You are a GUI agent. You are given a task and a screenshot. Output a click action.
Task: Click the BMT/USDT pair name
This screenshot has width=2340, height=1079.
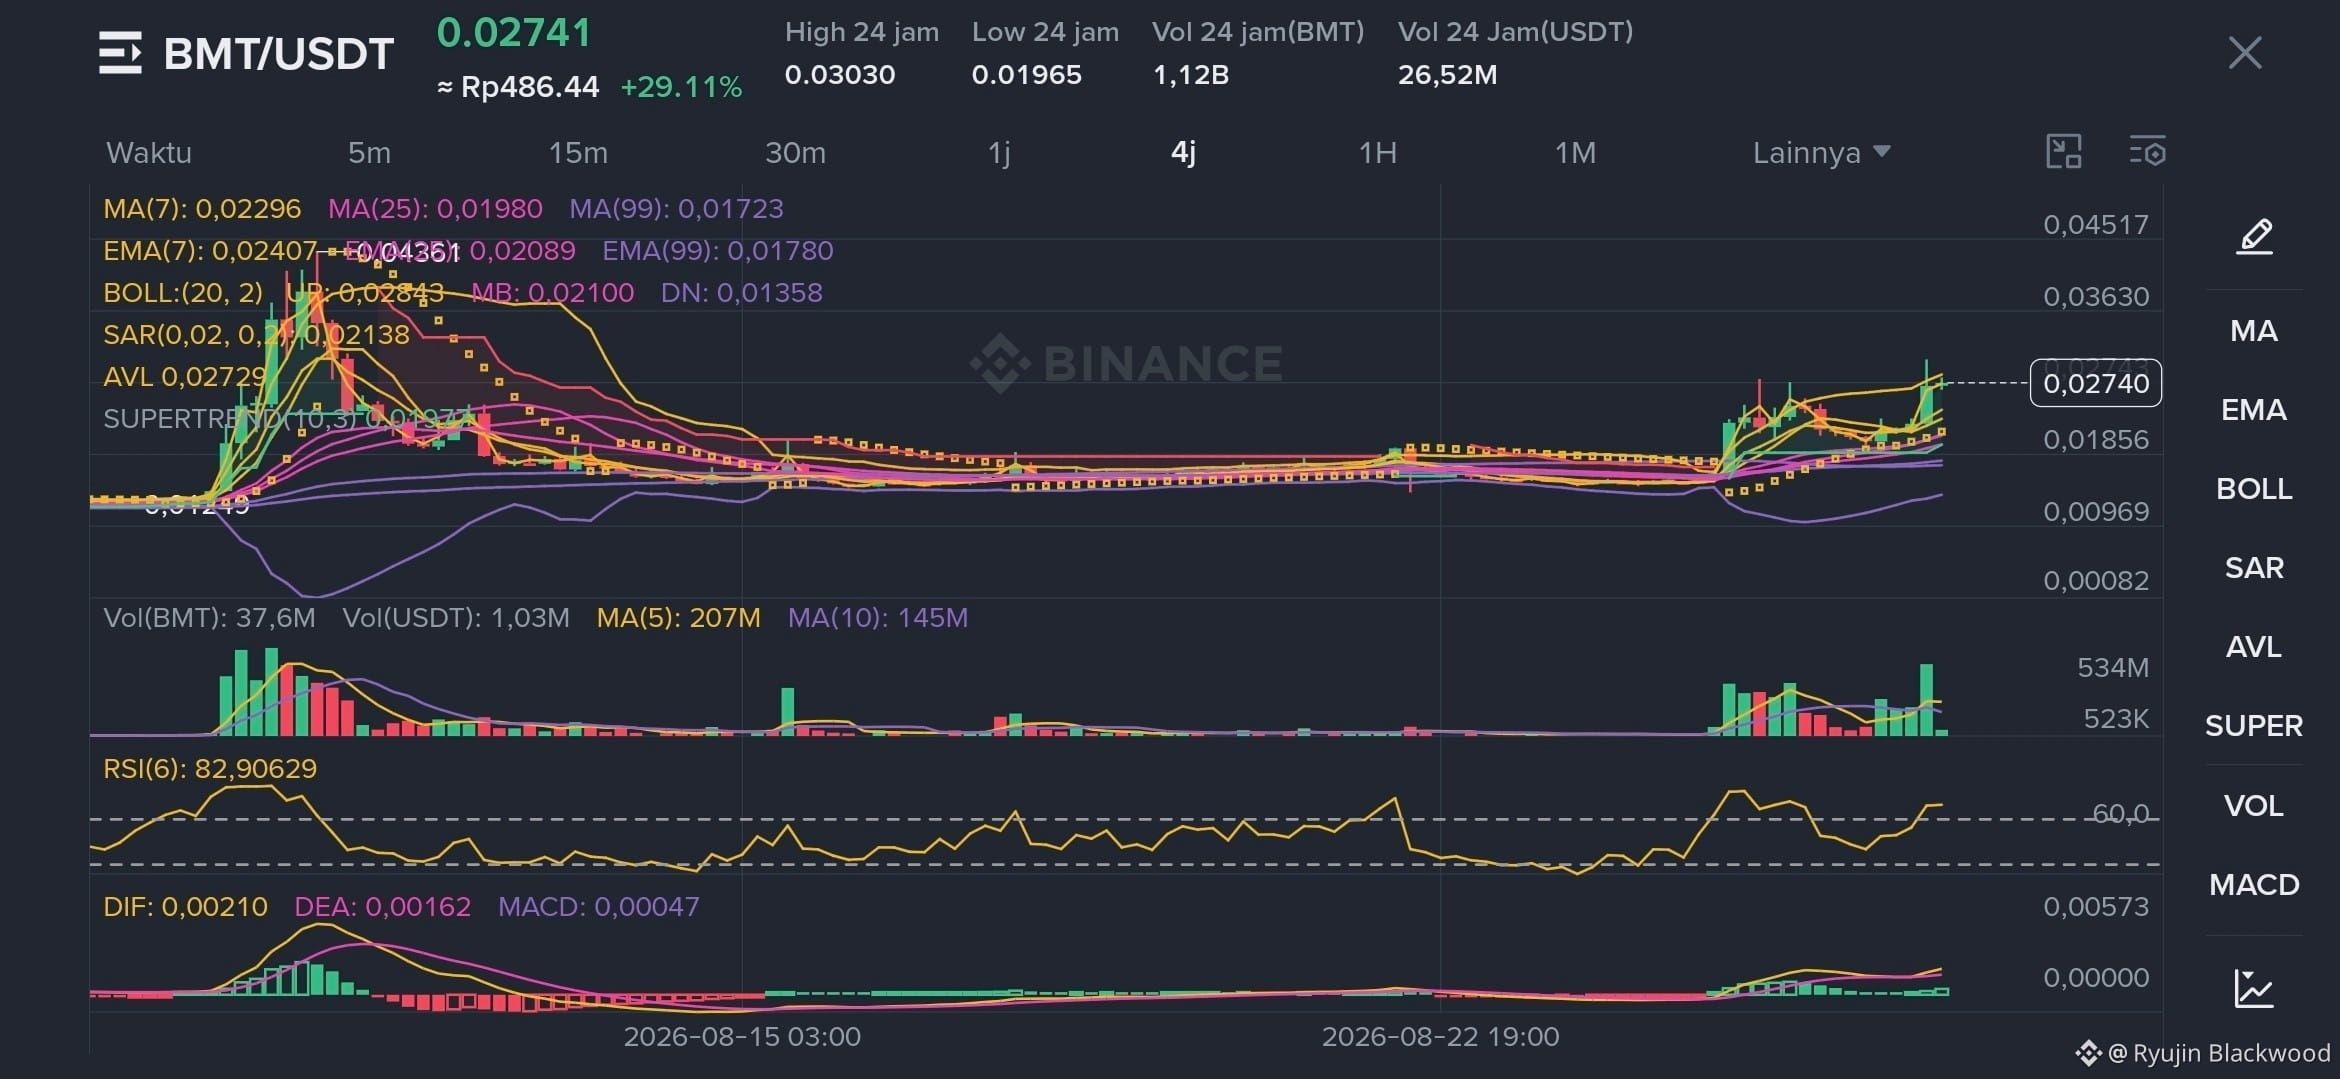(278, 54)
